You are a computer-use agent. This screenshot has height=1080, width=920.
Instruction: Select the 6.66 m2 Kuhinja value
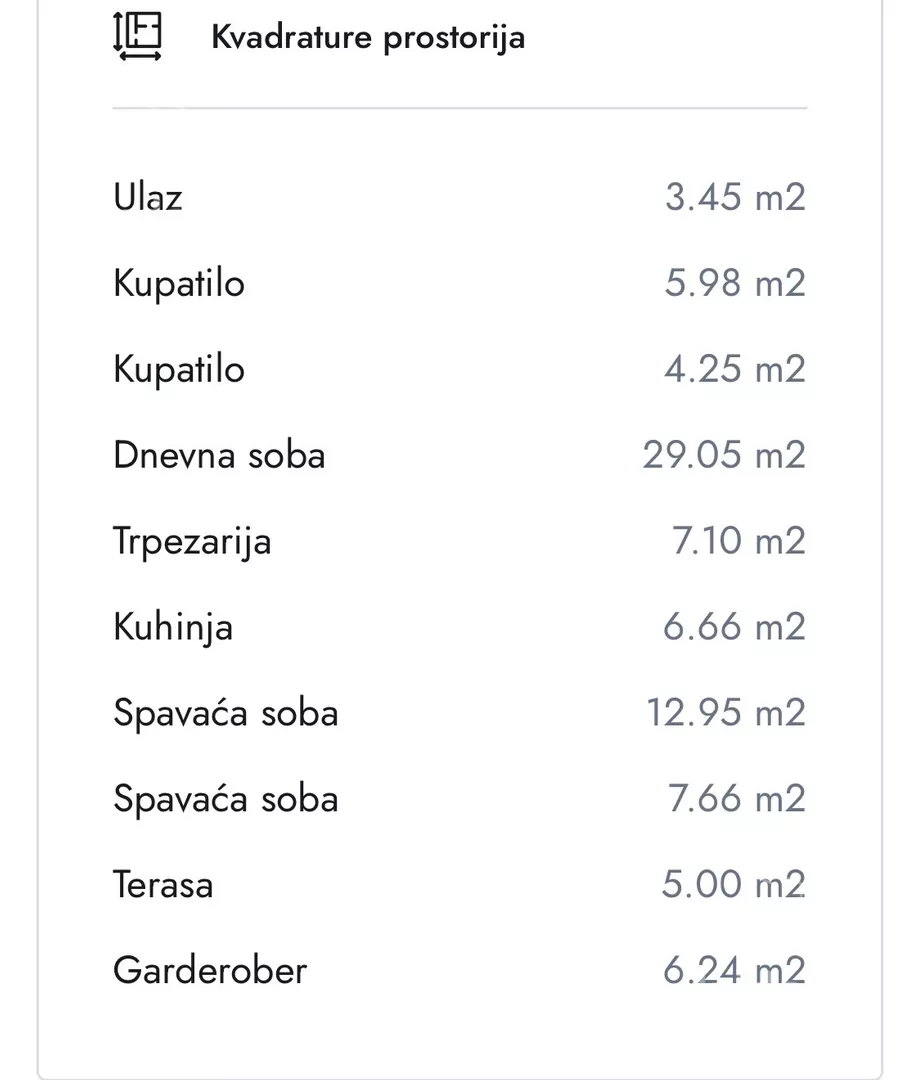pos(735,627)
